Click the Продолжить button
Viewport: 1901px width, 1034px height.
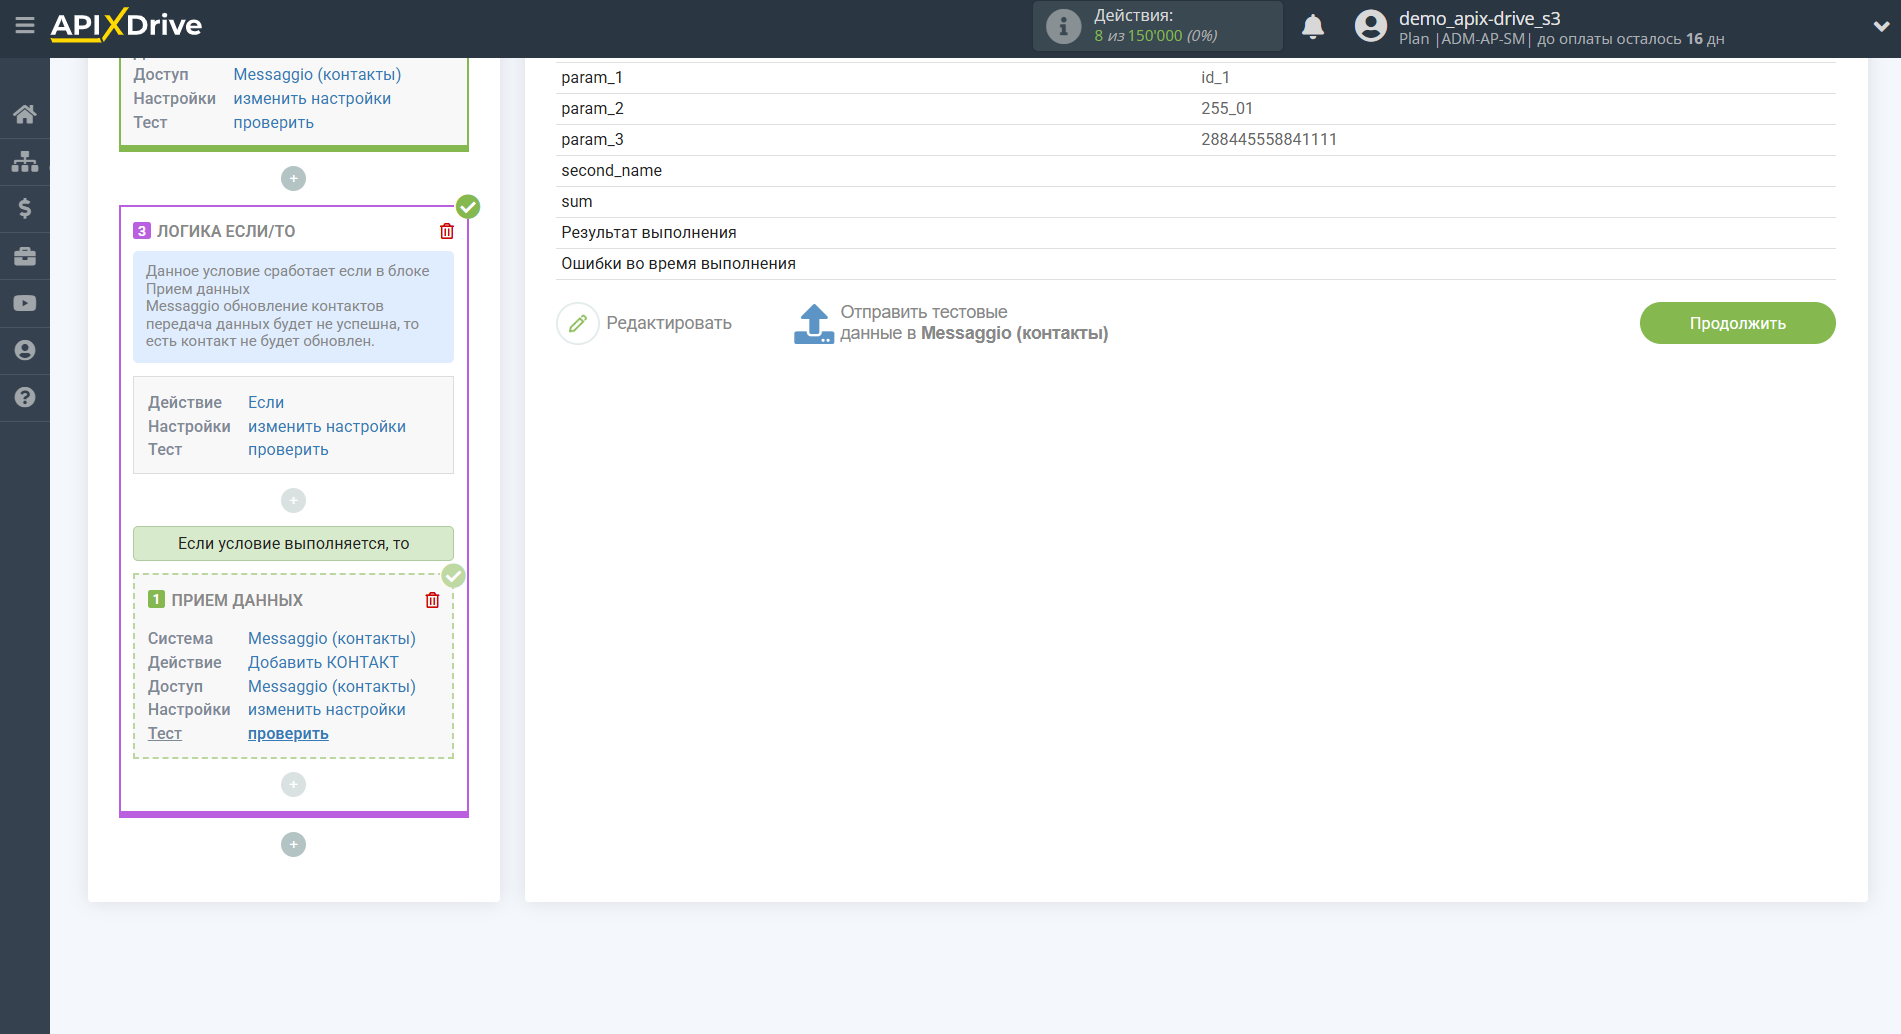(x=1737, y=323)
